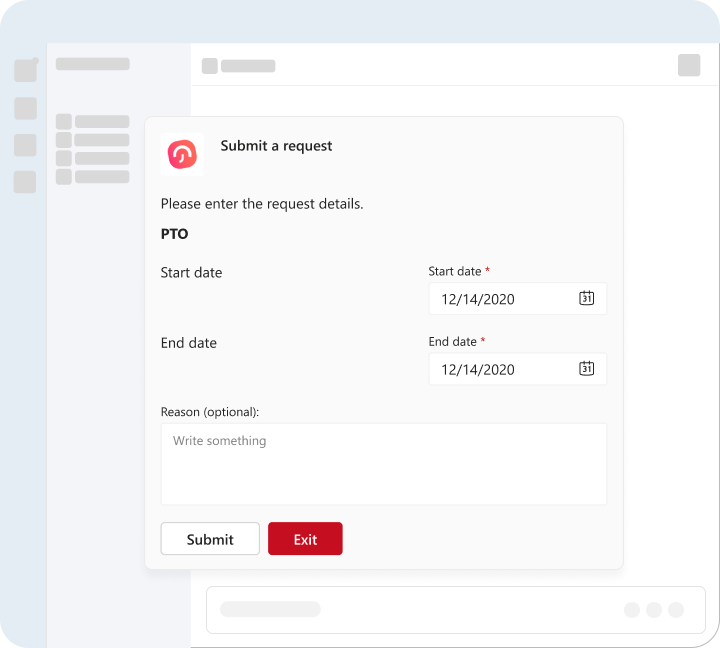The width and height of the screenshot is (720, 648).
Task: Click the 'Please enter the request details.' text
Action: pos(262,204)
